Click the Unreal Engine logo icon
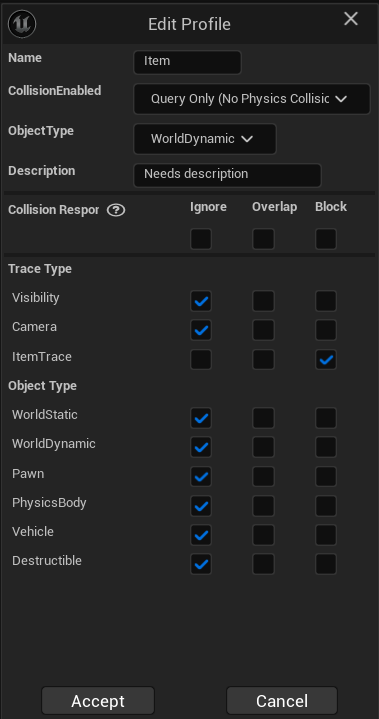 [22, 24]
